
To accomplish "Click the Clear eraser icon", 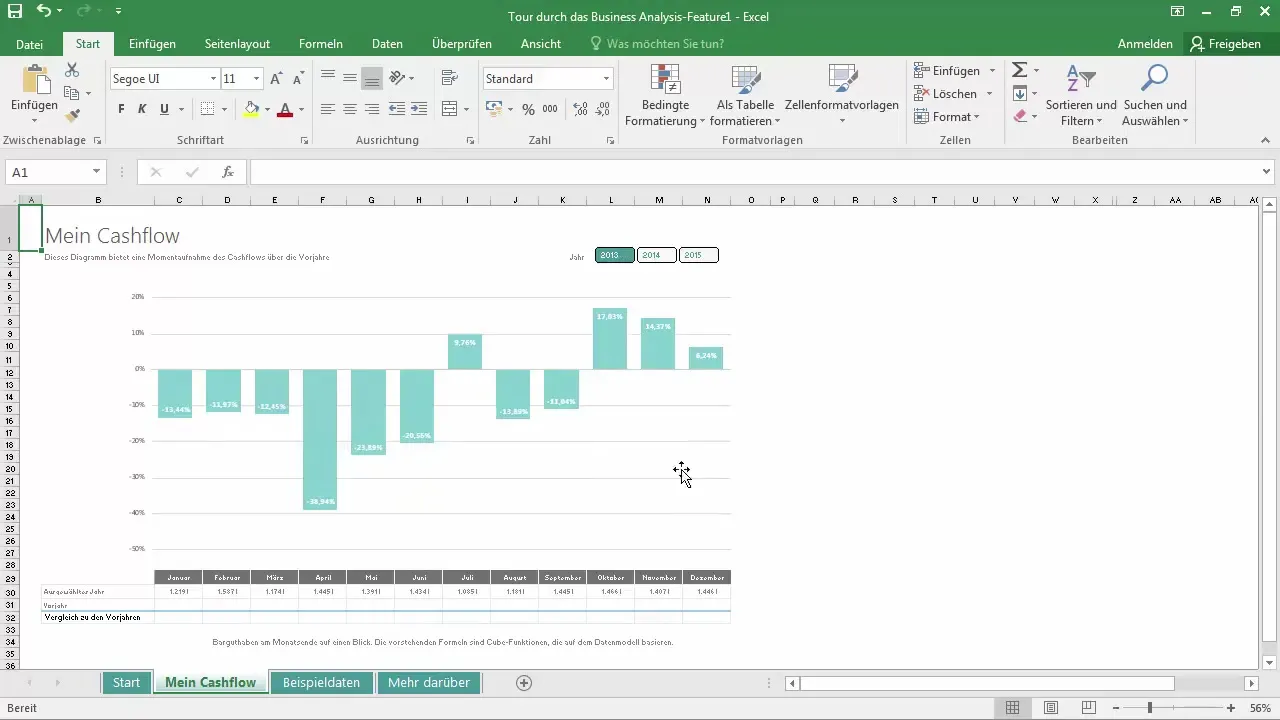I will click(x=1019, y=116).
